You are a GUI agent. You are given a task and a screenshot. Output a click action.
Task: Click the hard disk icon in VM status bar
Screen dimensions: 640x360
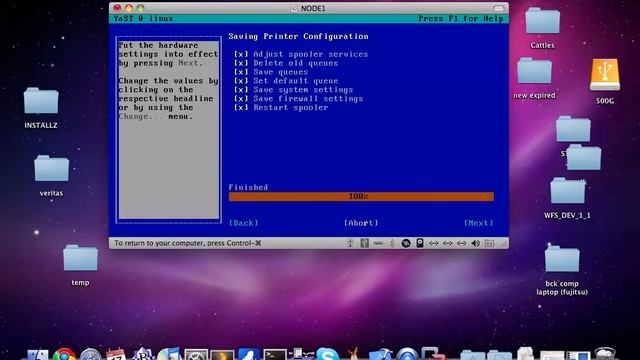tap(420, 243)
